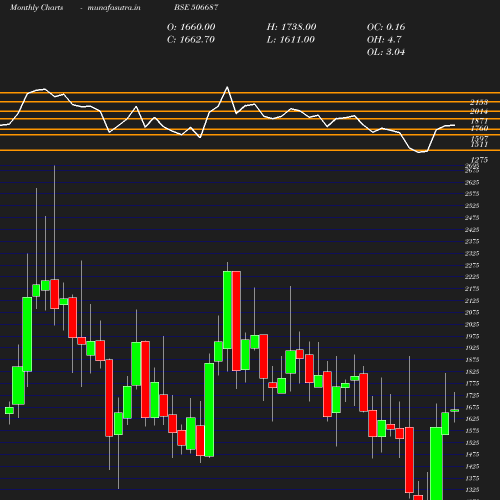Viewport: 500px width, 500px height.
Task: Click the 1375 price axis label
Action: click(472, 478)
